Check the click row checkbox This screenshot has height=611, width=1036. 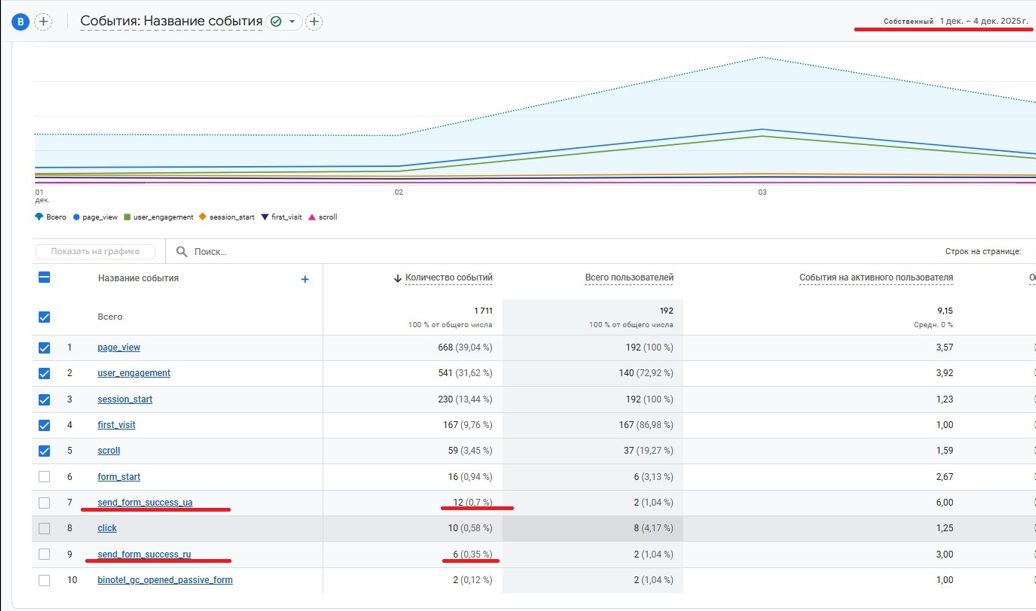(44, 528)
